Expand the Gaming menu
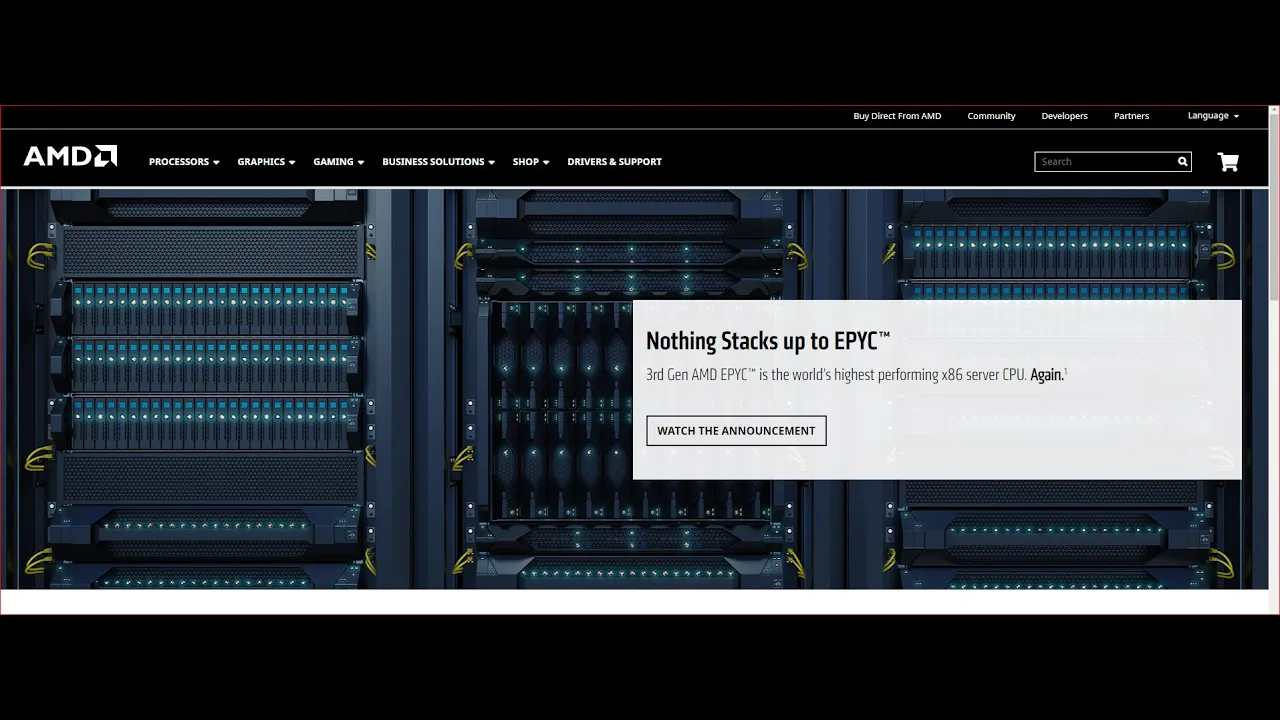The height and width of the screenshot is (720, 1280). coord(338,162)
